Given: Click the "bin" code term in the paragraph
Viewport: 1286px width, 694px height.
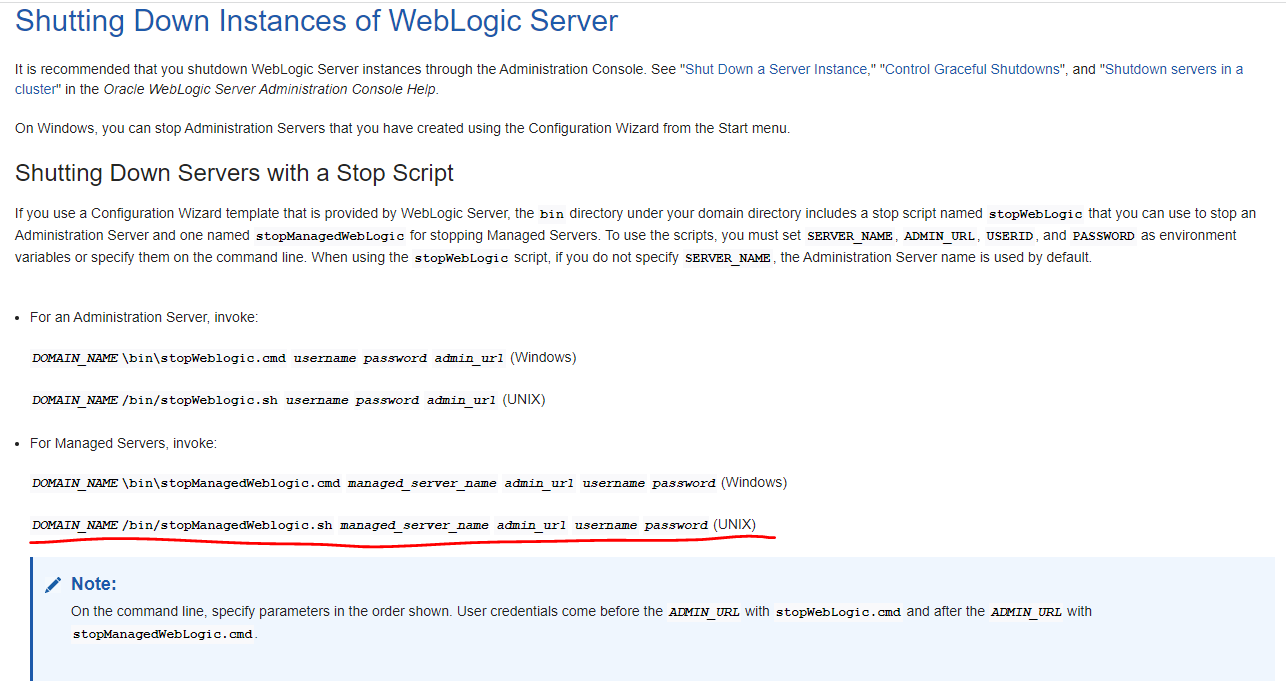Looking at the screenshot, I should [x=551, y=214].
